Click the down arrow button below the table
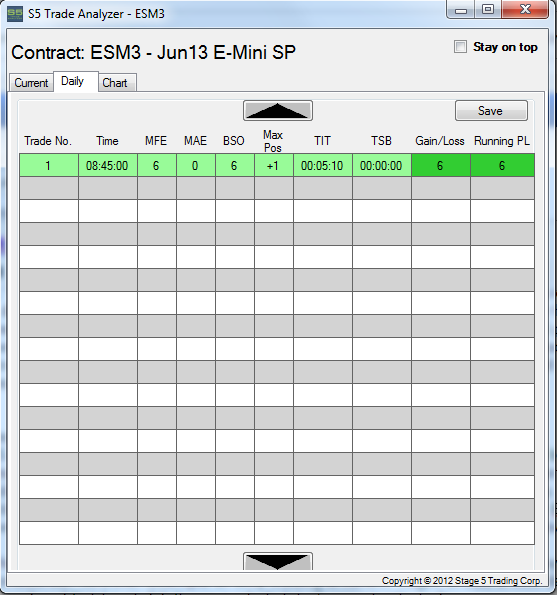Viewport: 558px width, 595px height. click(278, 561)
